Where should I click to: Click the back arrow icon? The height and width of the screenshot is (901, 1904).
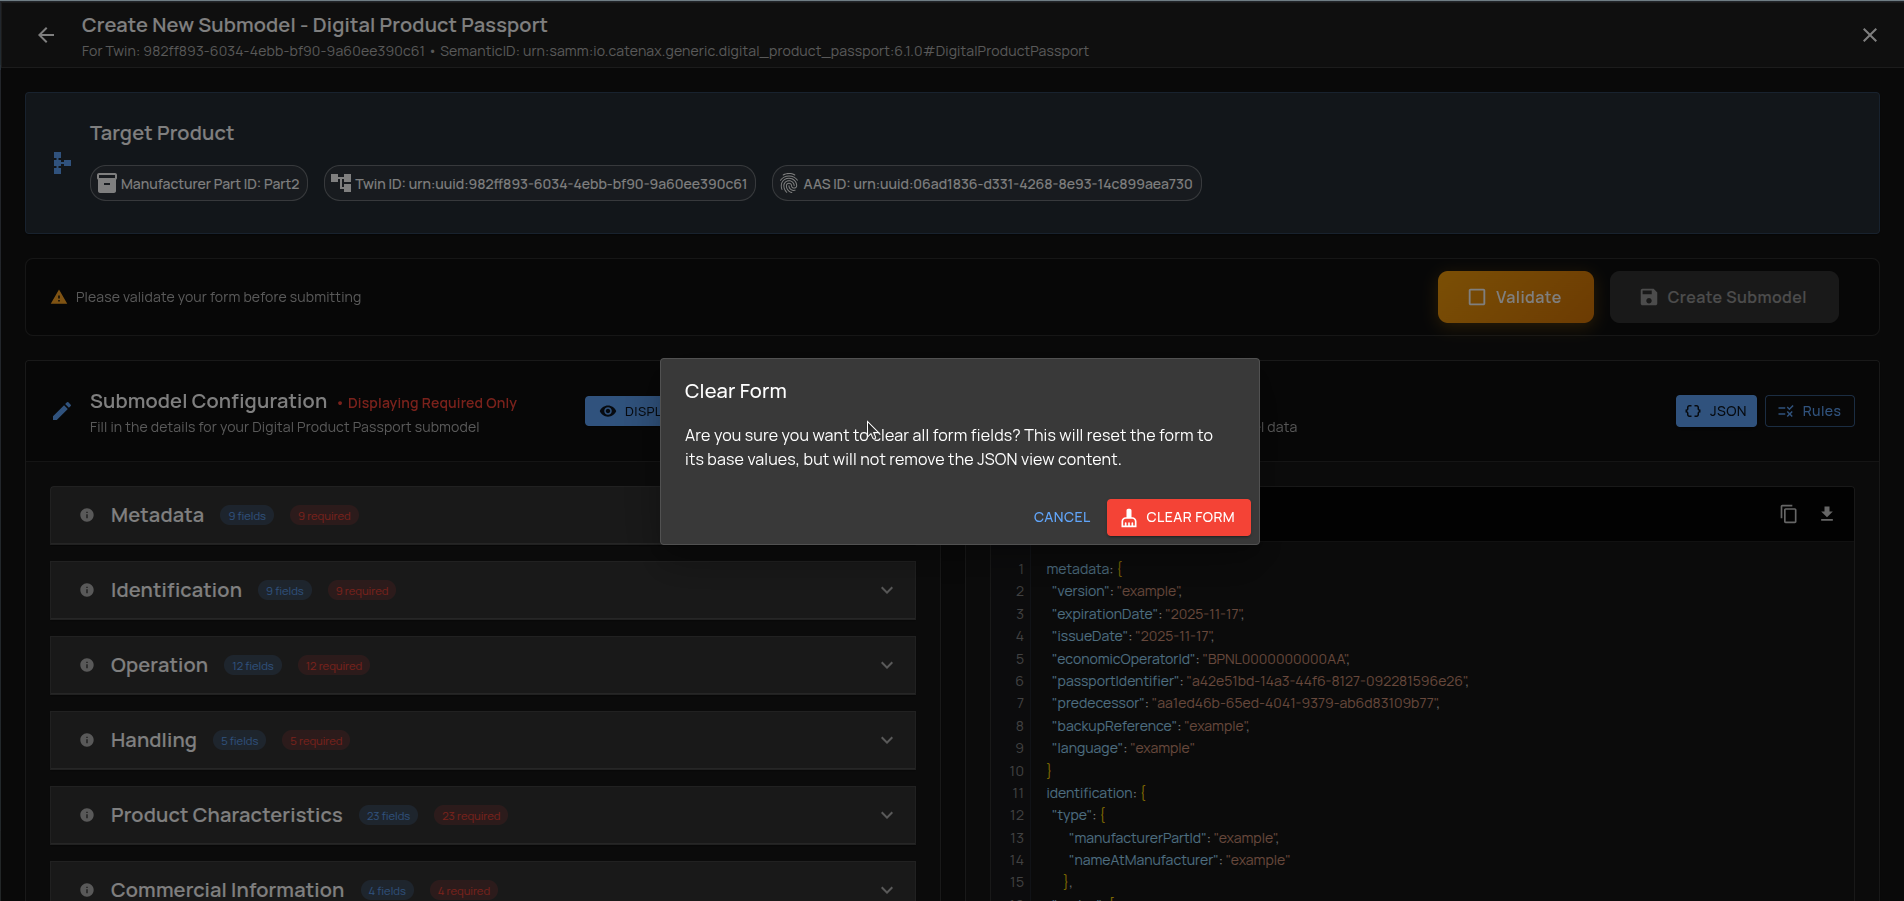[x=46, y=35]
